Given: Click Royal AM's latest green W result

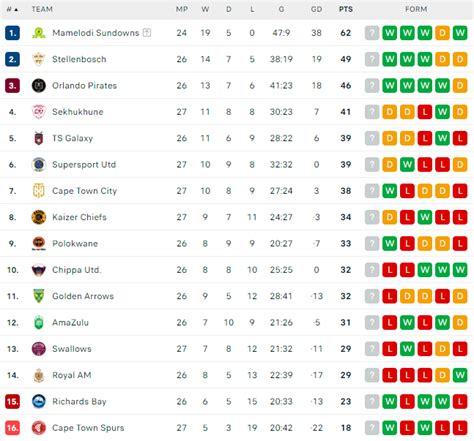Looking at the screenshot, I should click(460, 375).
